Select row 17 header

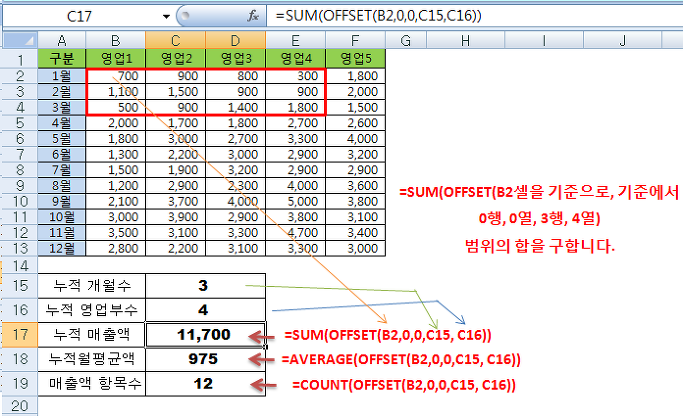click(x=20, y=335)
